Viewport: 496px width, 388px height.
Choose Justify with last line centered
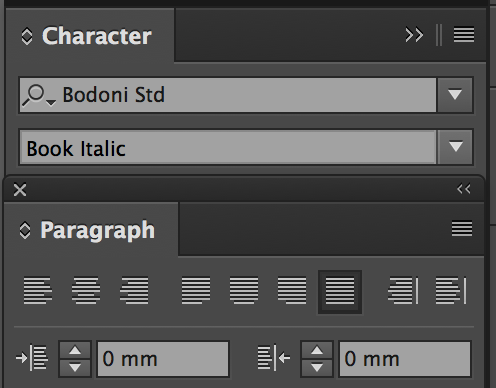(x=244, y=291)
